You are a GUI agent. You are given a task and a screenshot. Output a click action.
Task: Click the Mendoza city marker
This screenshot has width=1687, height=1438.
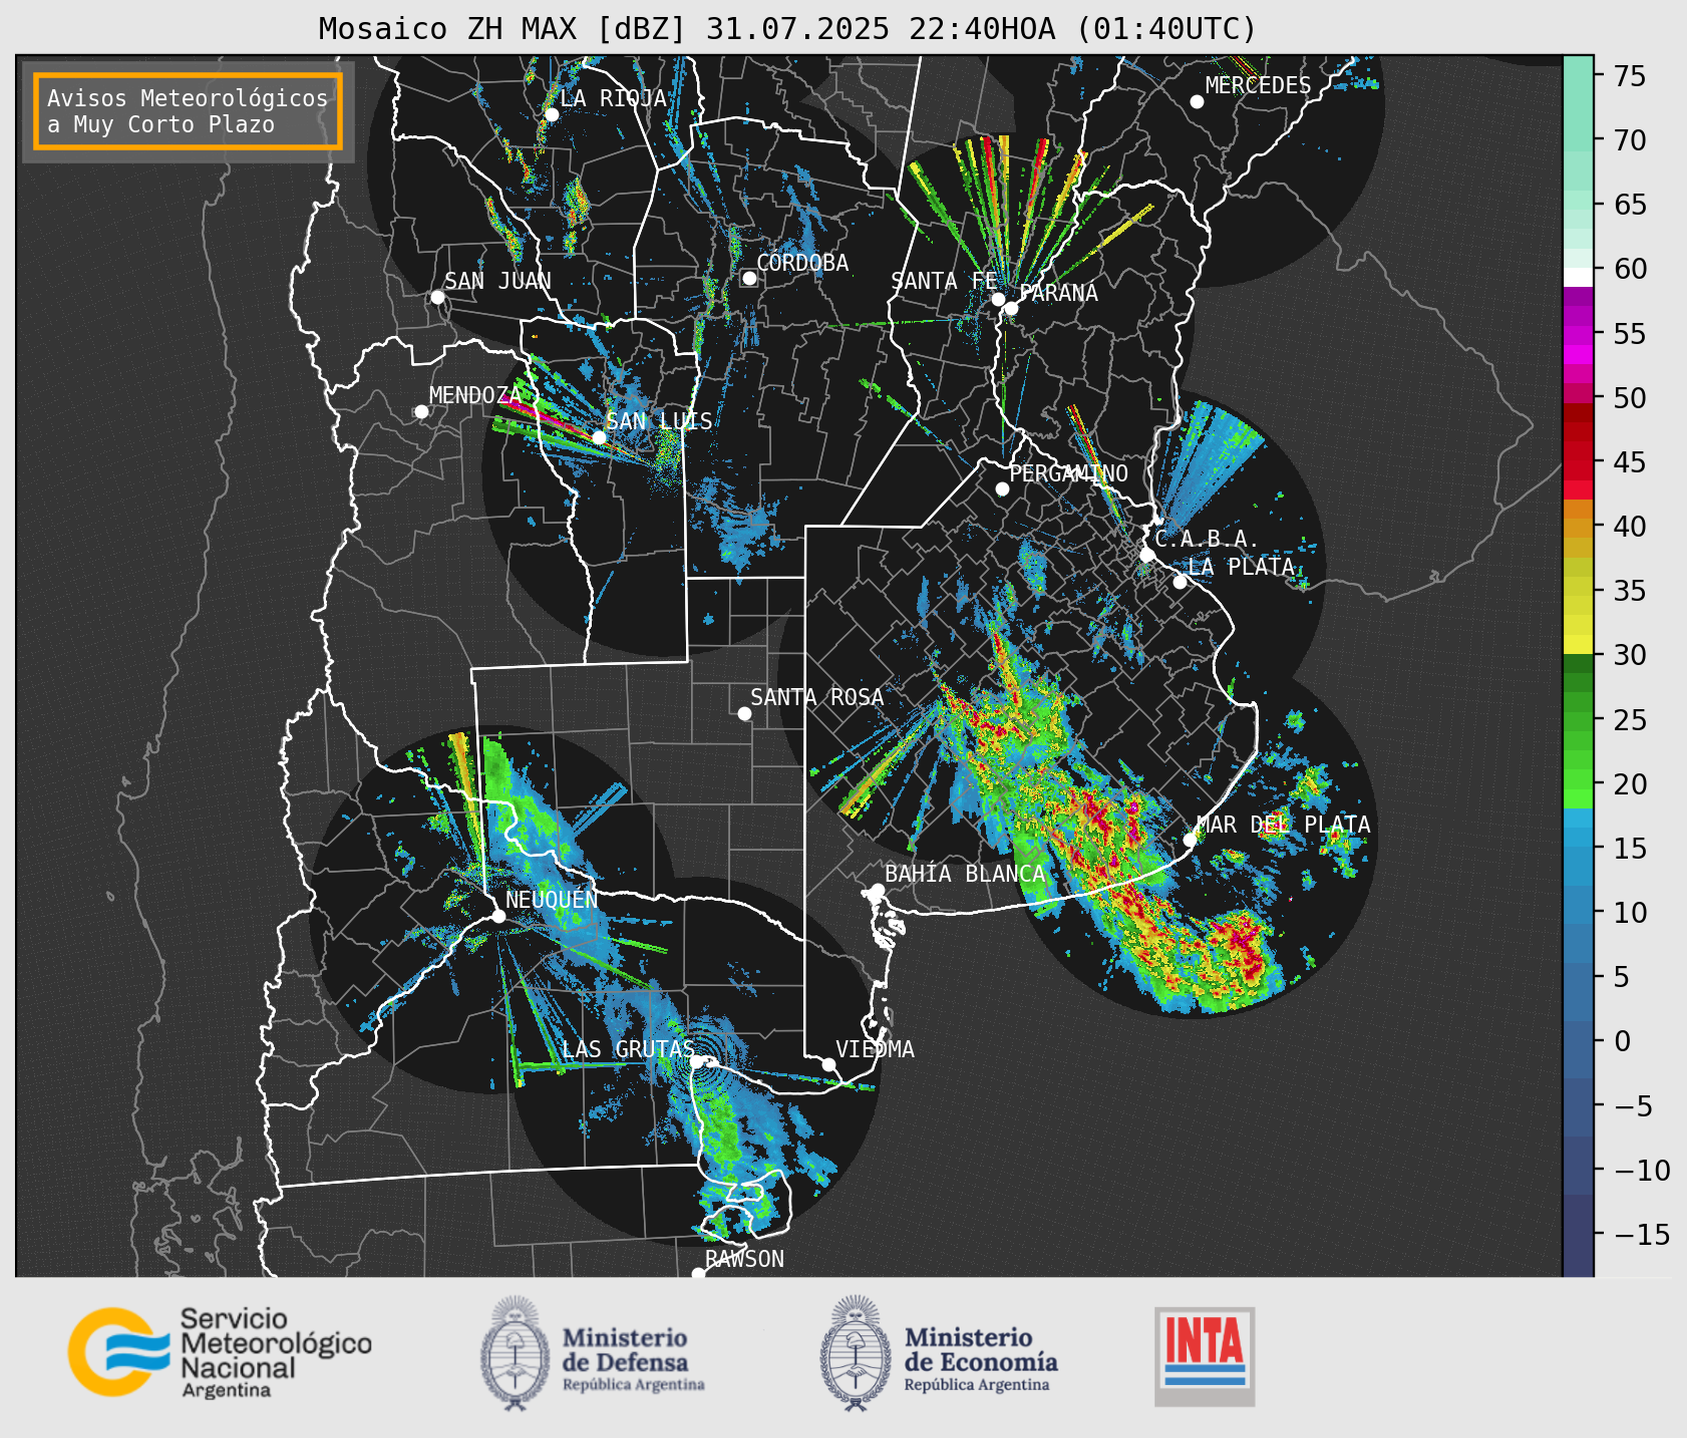click(421, 412)
